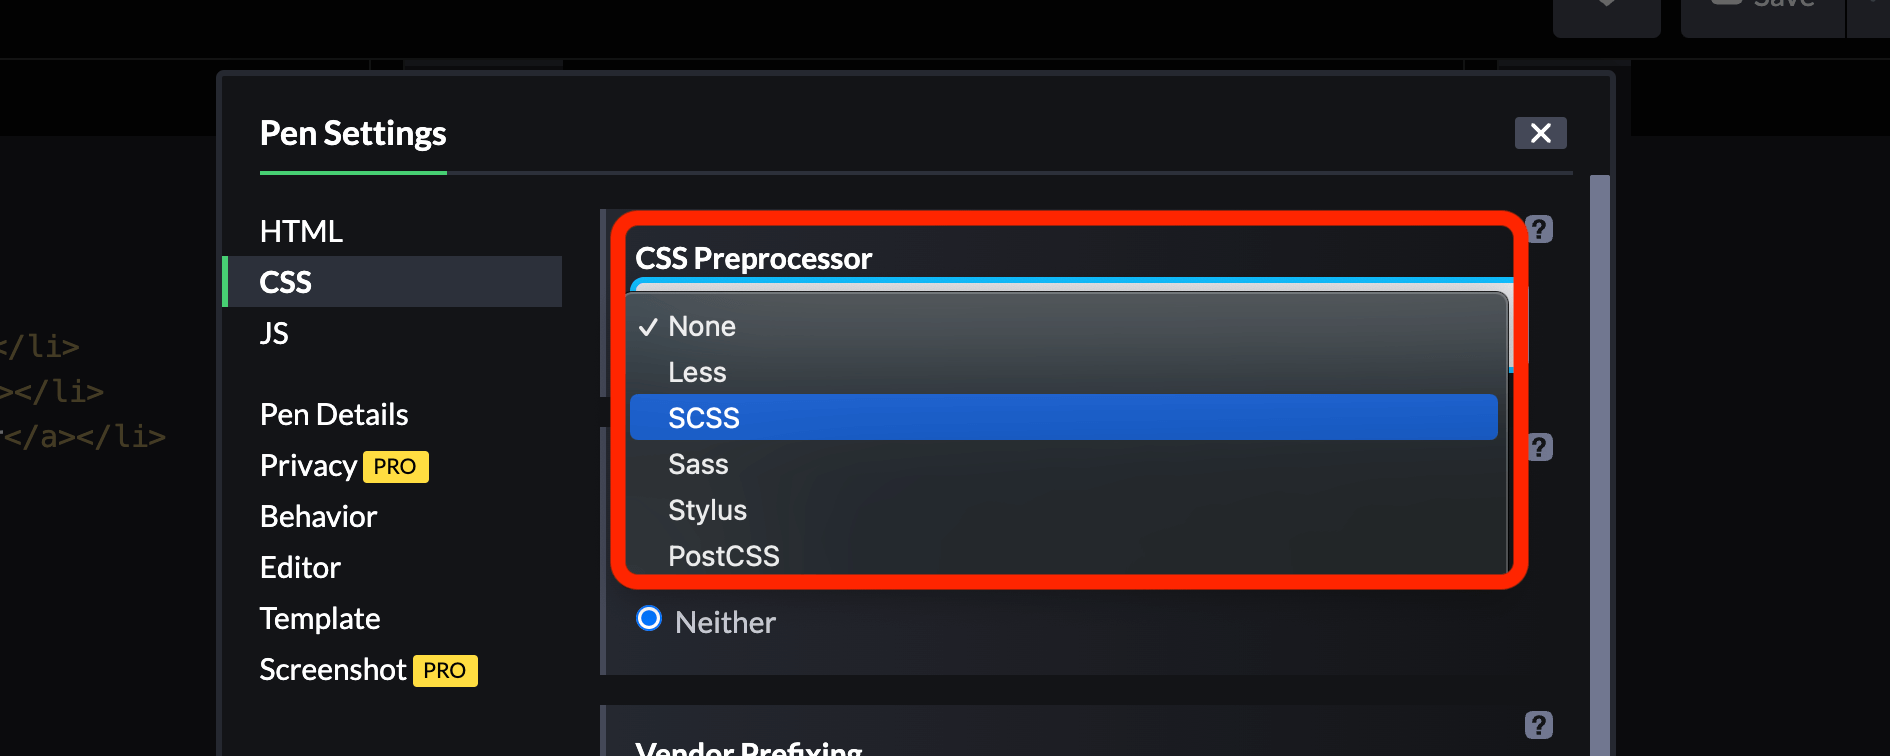Switch to Editor settings

click(300, 568)
